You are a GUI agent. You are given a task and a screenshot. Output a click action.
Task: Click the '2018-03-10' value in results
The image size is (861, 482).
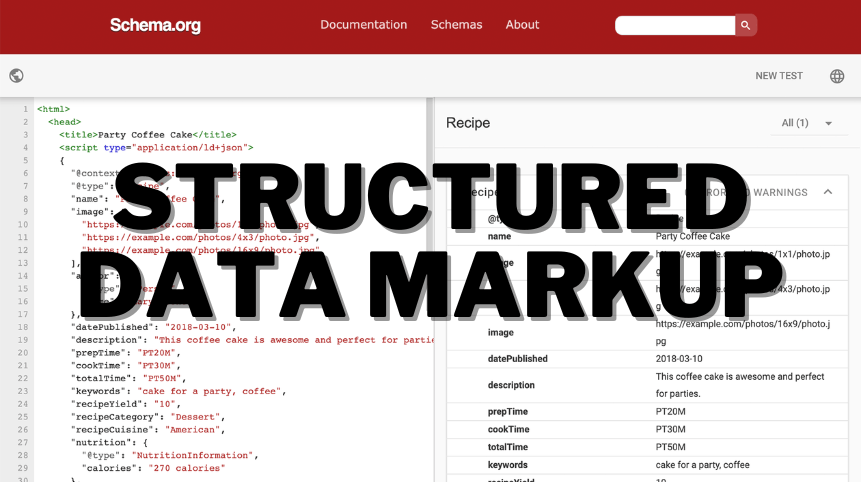679,358
